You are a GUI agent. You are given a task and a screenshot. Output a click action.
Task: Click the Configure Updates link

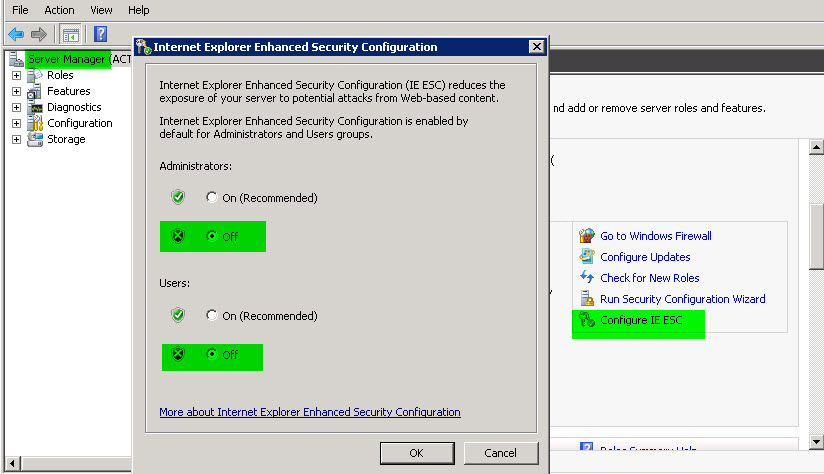(x=645, y=257)
